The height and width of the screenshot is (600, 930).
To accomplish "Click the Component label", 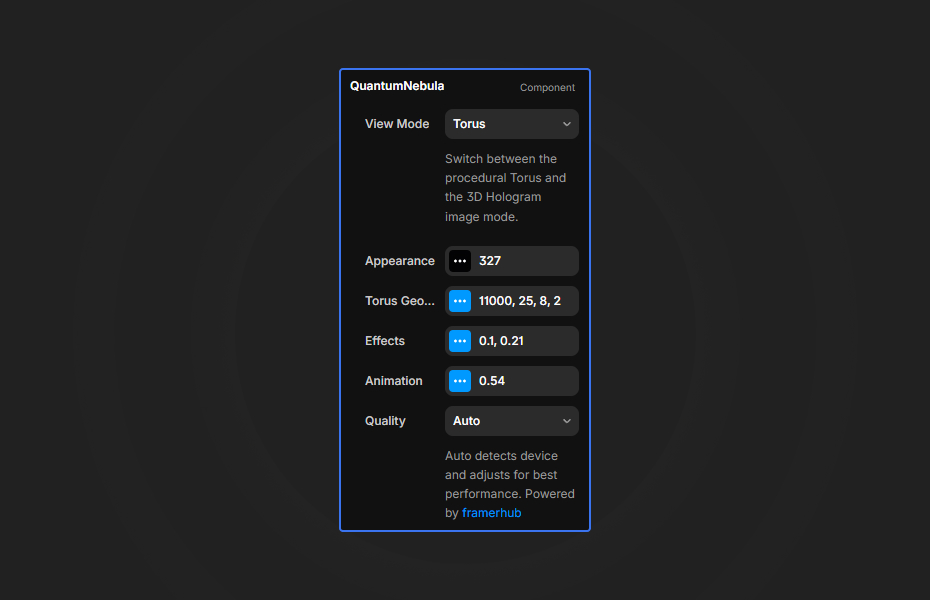I will tap(547, 87).
